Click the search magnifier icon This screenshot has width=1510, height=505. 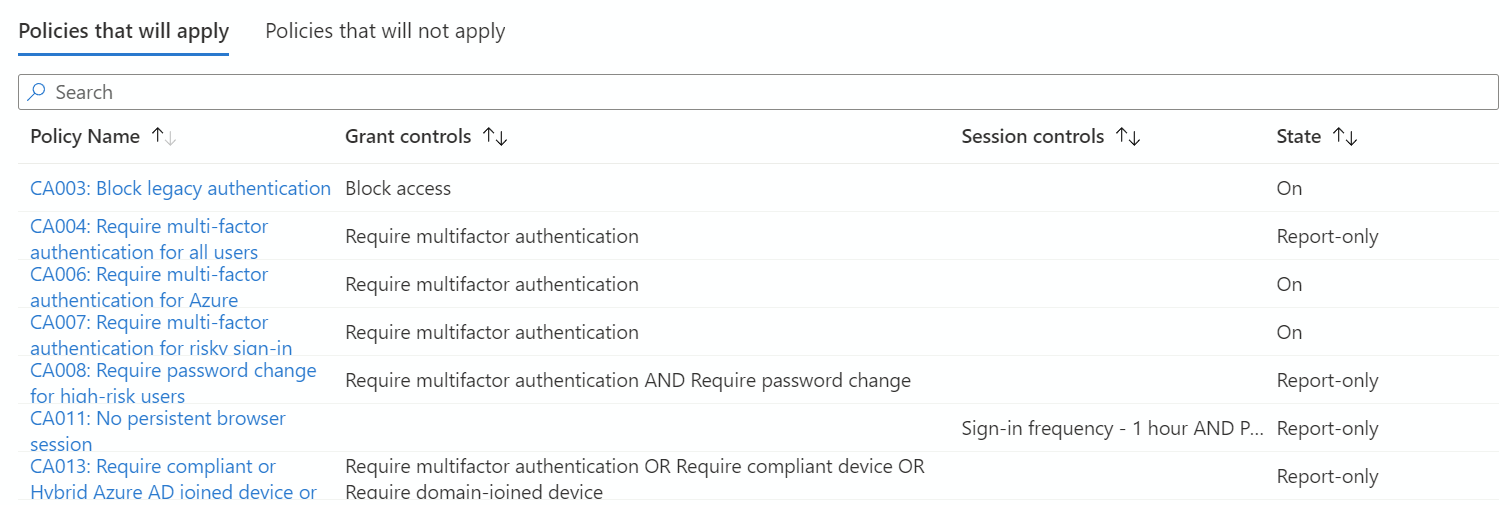point(36,92)
